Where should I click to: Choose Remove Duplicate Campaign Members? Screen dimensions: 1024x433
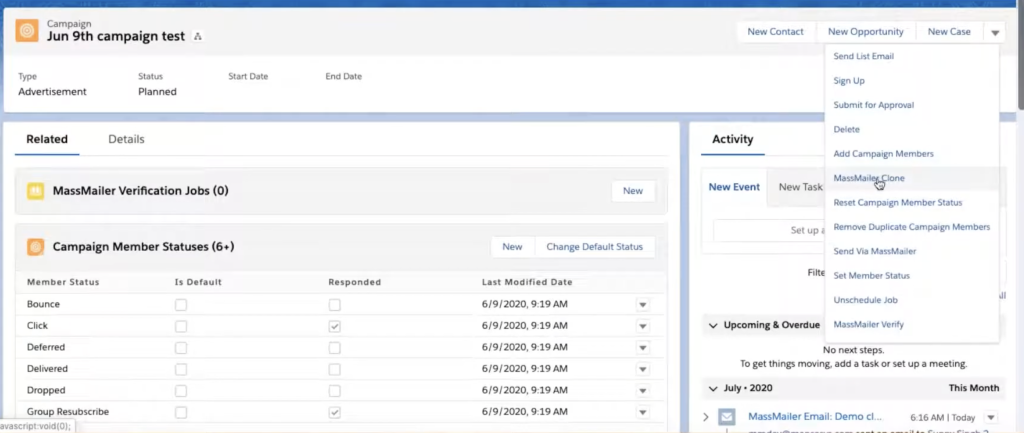pos(912,227)
